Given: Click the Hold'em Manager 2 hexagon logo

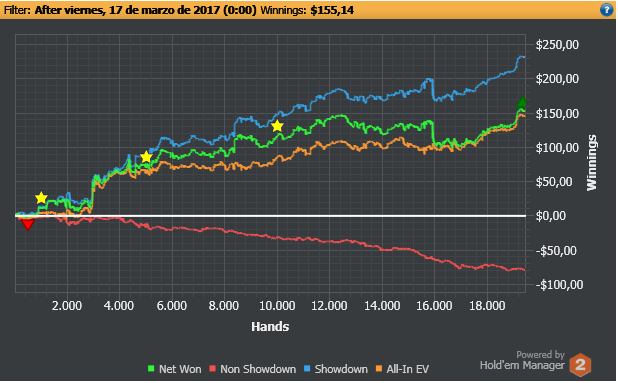Looking at the screenshot, I should [x=580, y=365].
